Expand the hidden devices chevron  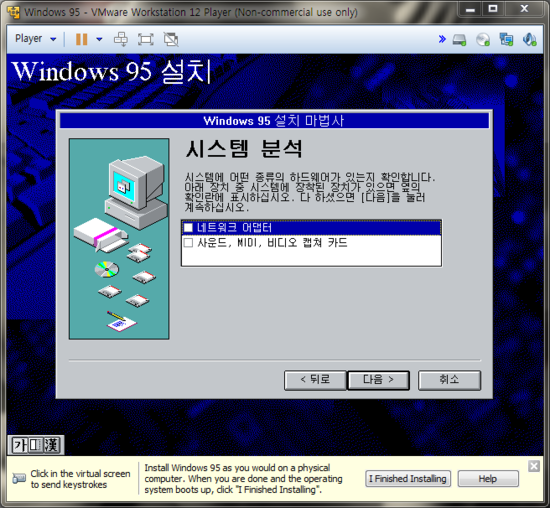442,39
